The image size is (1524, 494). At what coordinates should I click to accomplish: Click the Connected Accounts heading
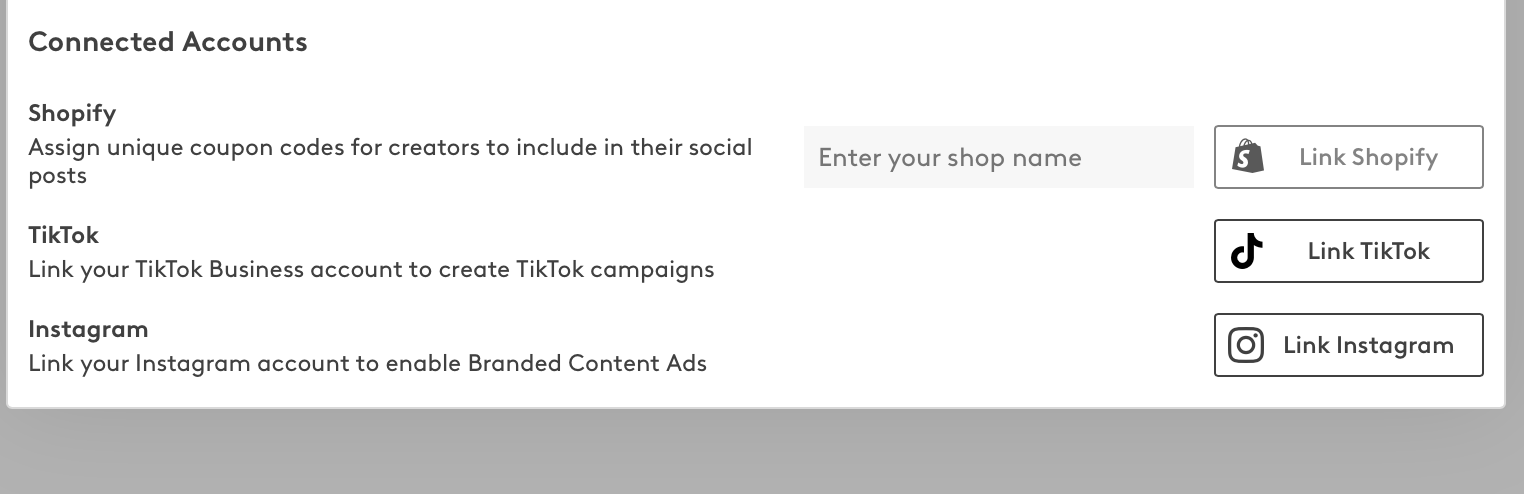[x=167, y=42]
